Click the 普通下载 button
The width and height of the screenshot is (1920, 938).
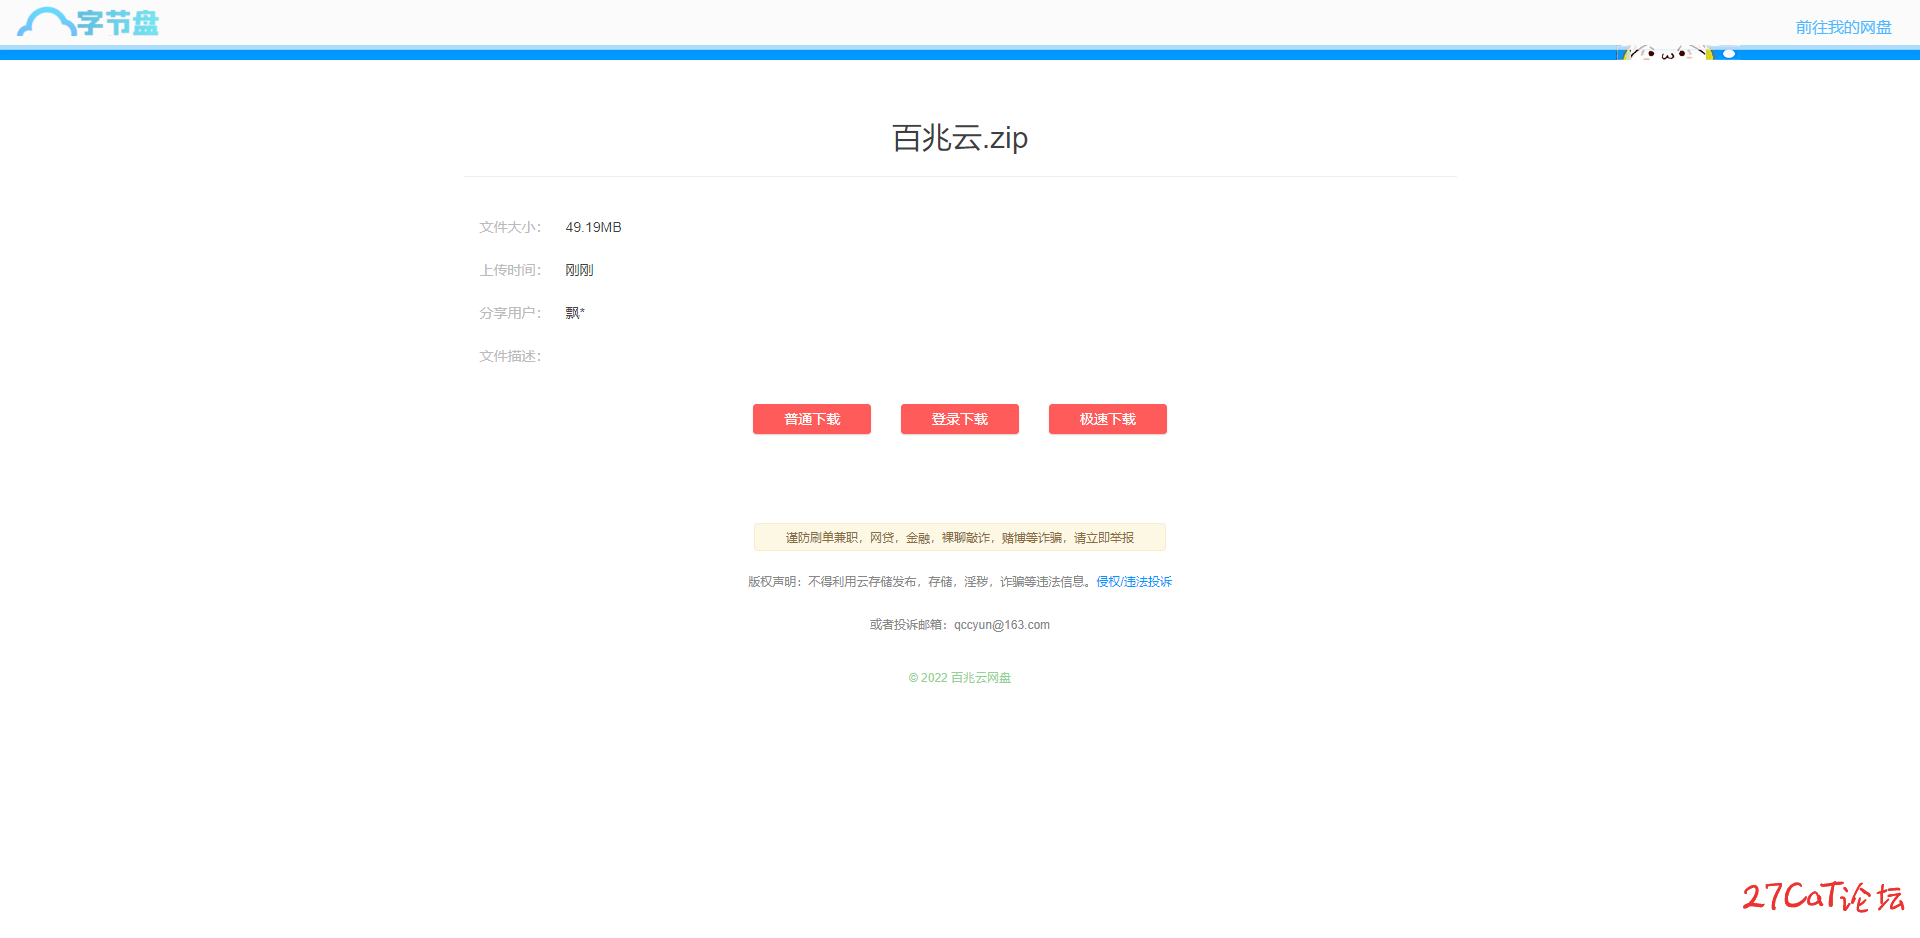[812, 419]
